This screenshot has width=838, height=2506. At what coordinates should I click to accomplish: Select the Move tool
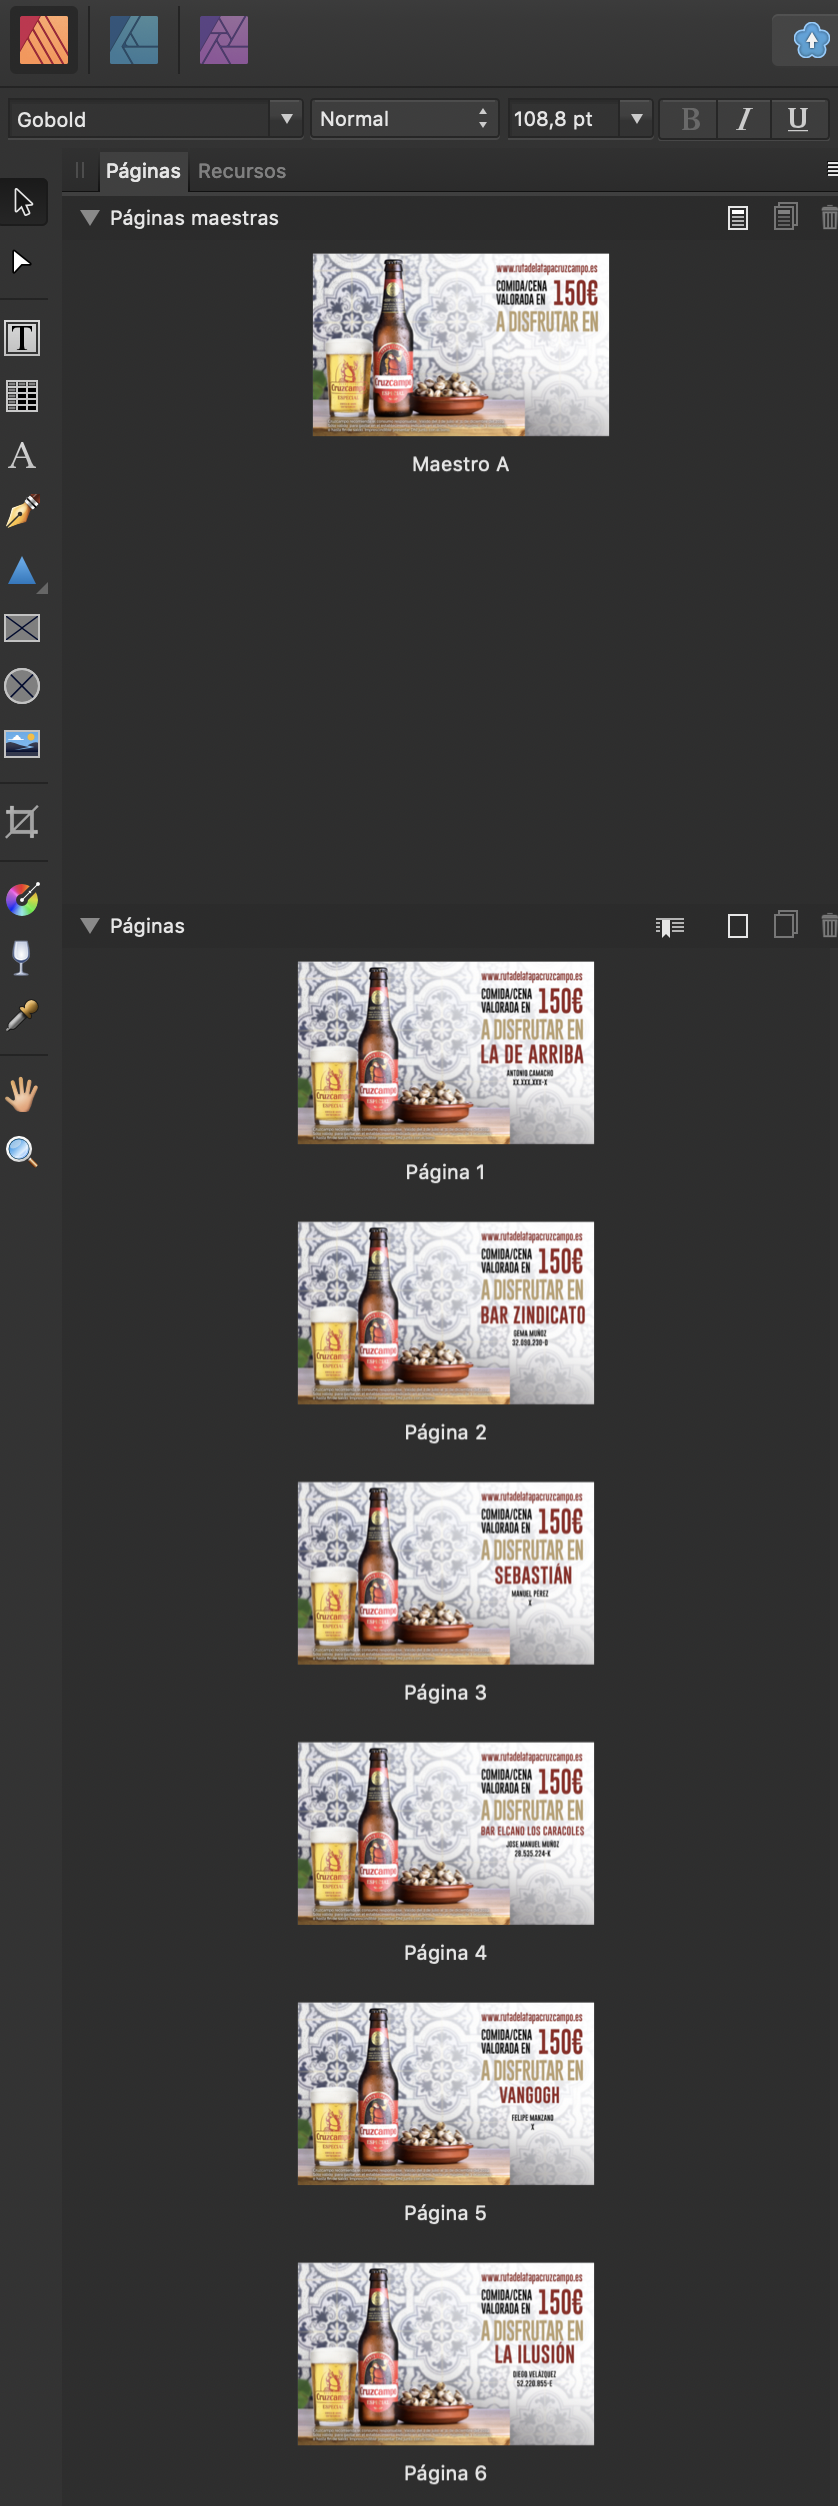23,202
